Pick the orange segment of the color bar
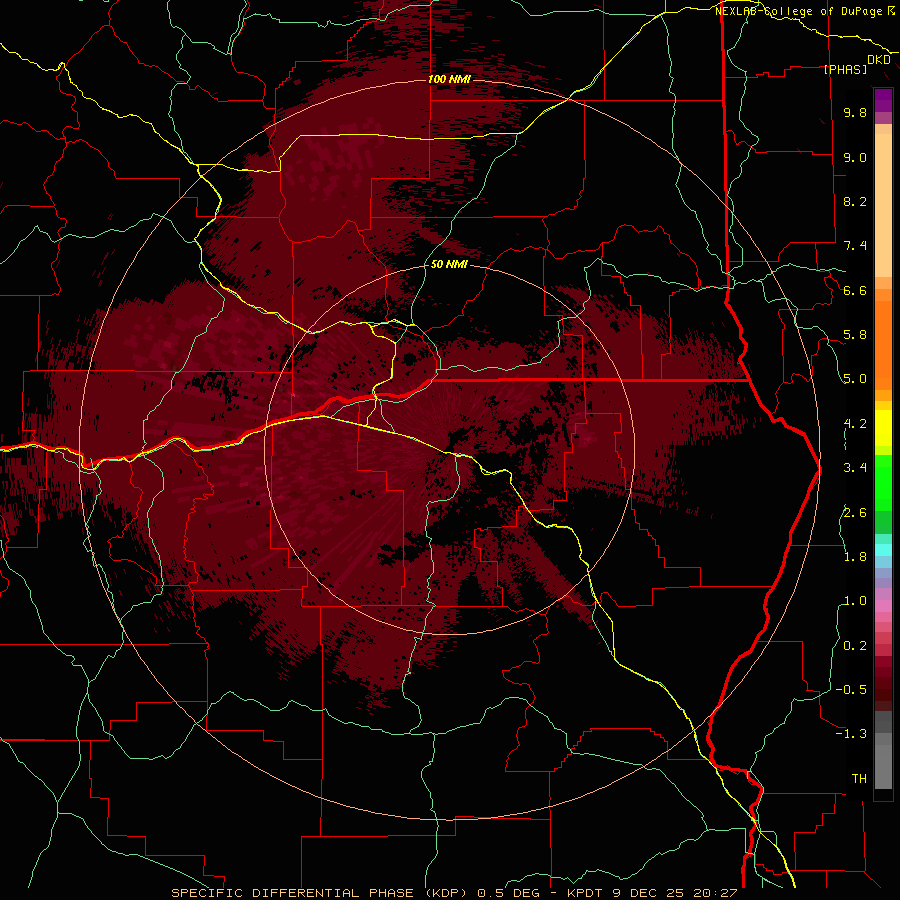The image size is (900, 900). (x=883, y=344)
